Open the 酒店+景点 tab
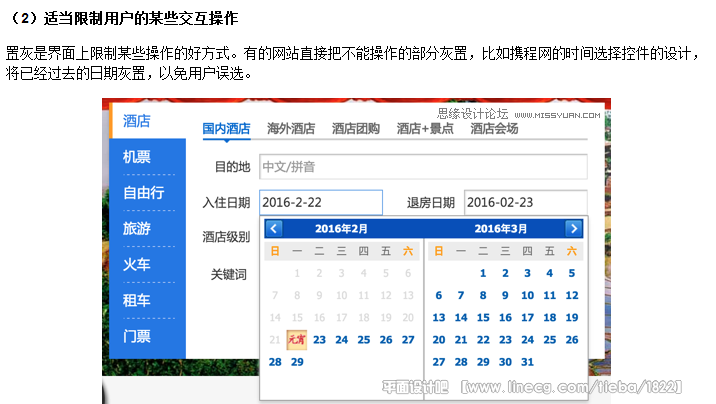 point(425,129)
